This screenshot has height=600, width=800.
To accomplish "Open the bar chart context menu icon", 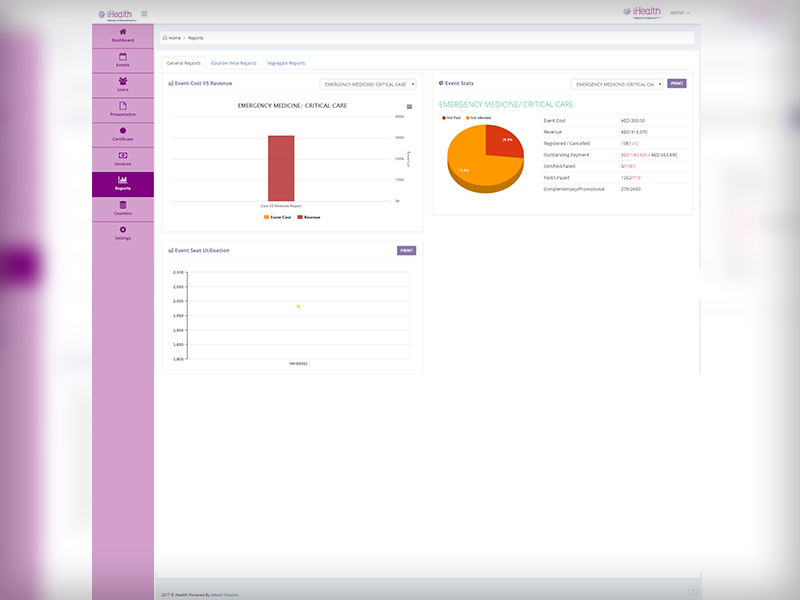I will tap(409, 106).
